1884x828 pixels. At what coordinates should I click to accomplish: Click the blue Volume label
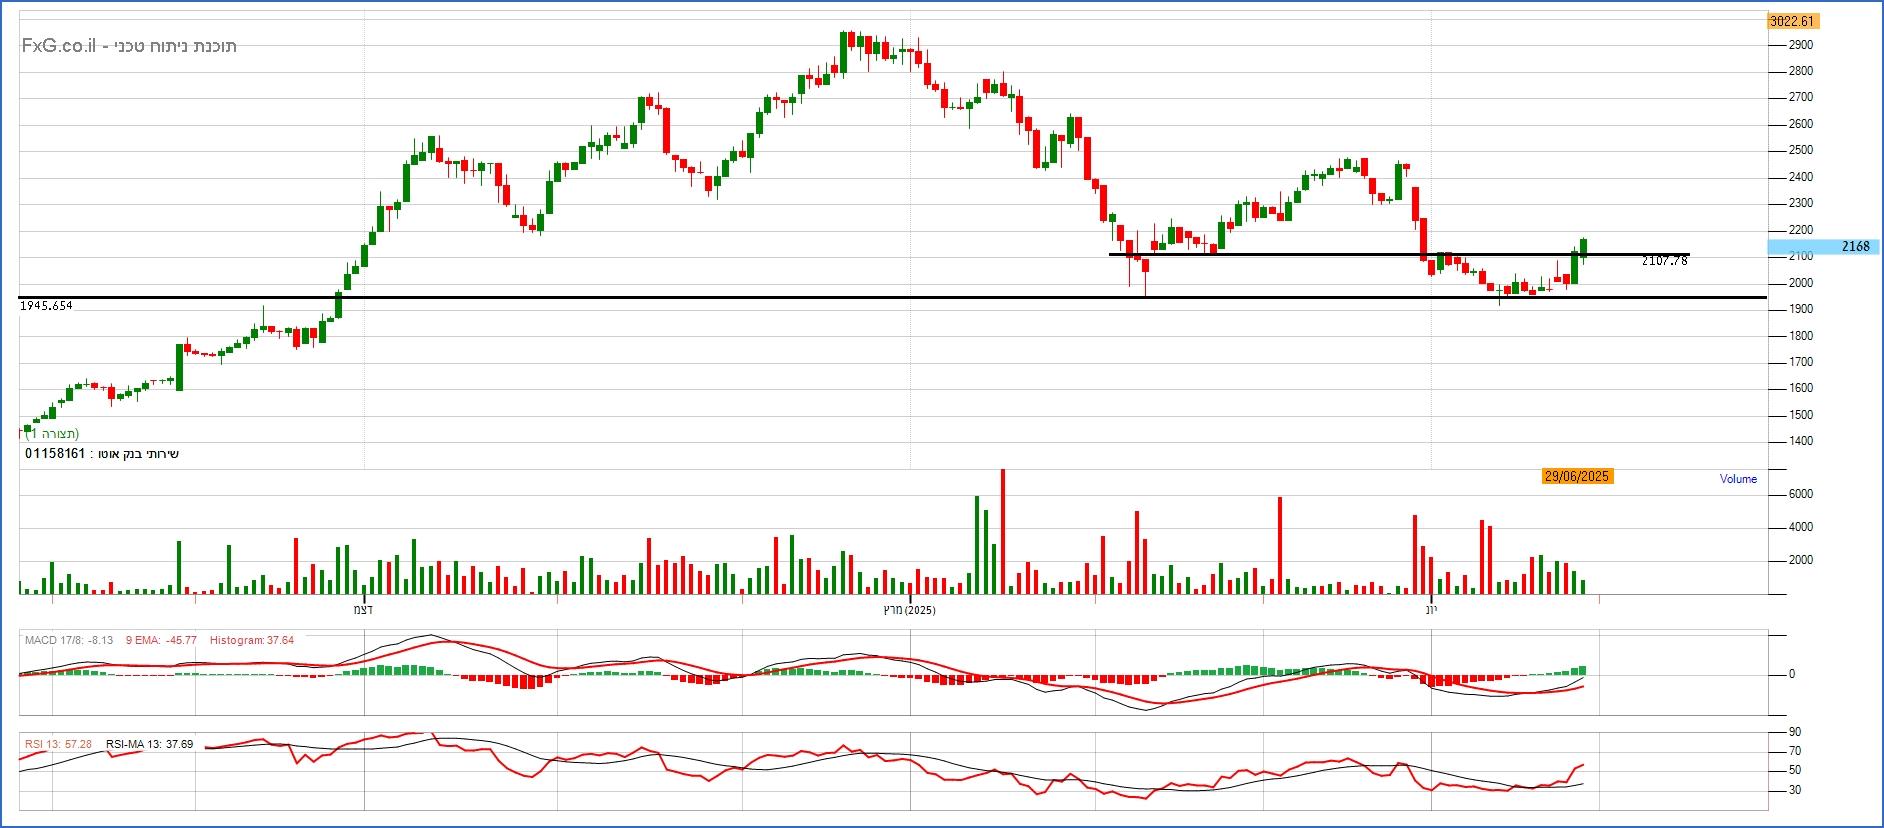(1737, 479)
